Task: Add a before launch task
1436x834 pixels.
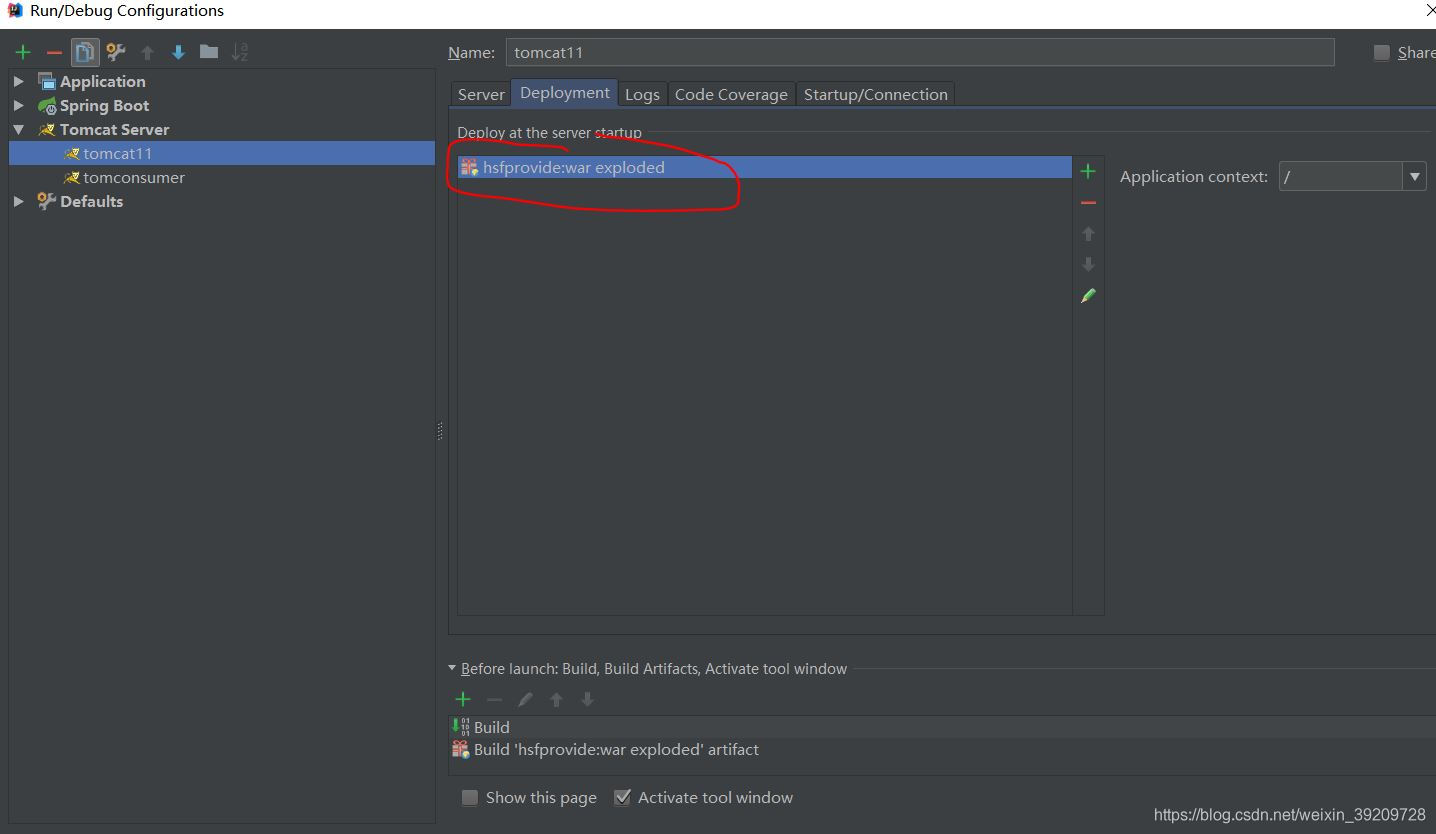Action: pyautogui.click(x=463, y=699)
